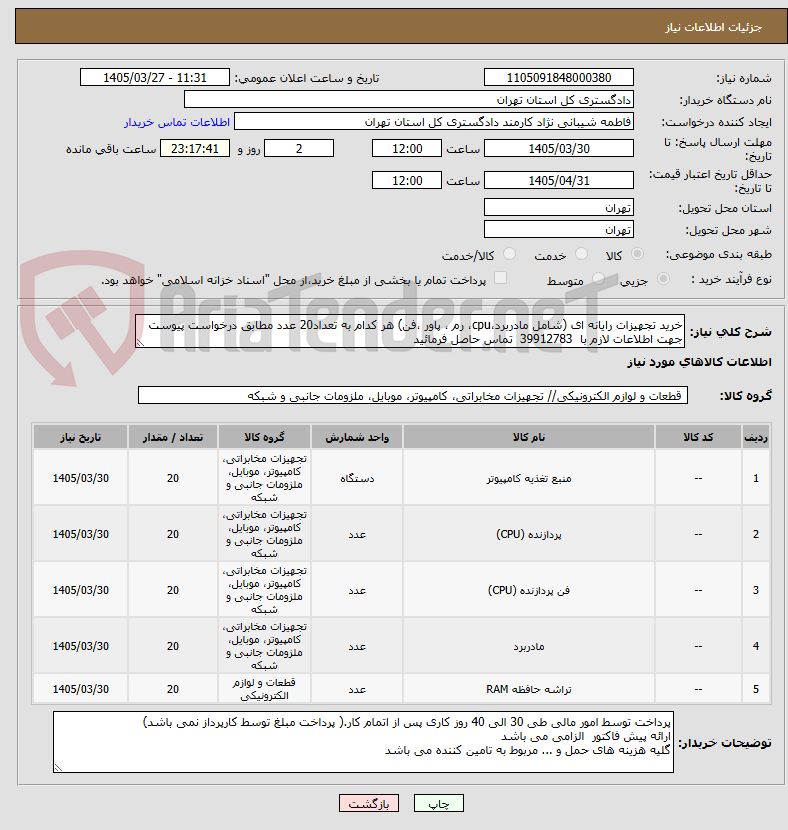Click the واحد شمارش column header
Viewport: 788px width, 830px height.
click(x=357, y=437)
